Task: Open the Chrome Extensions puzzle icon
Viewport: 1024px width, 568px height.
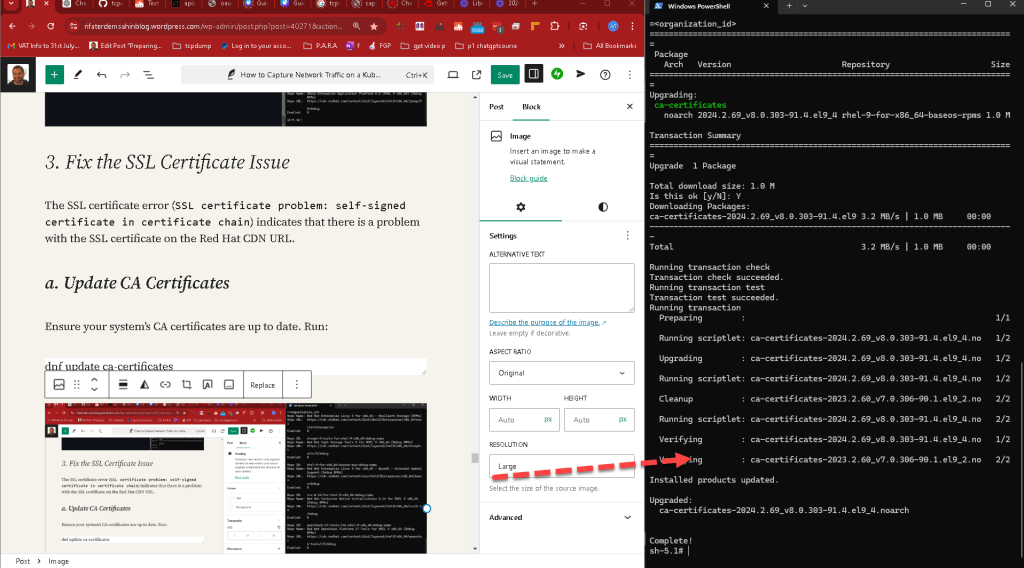Action: click(x=554, y=26)
